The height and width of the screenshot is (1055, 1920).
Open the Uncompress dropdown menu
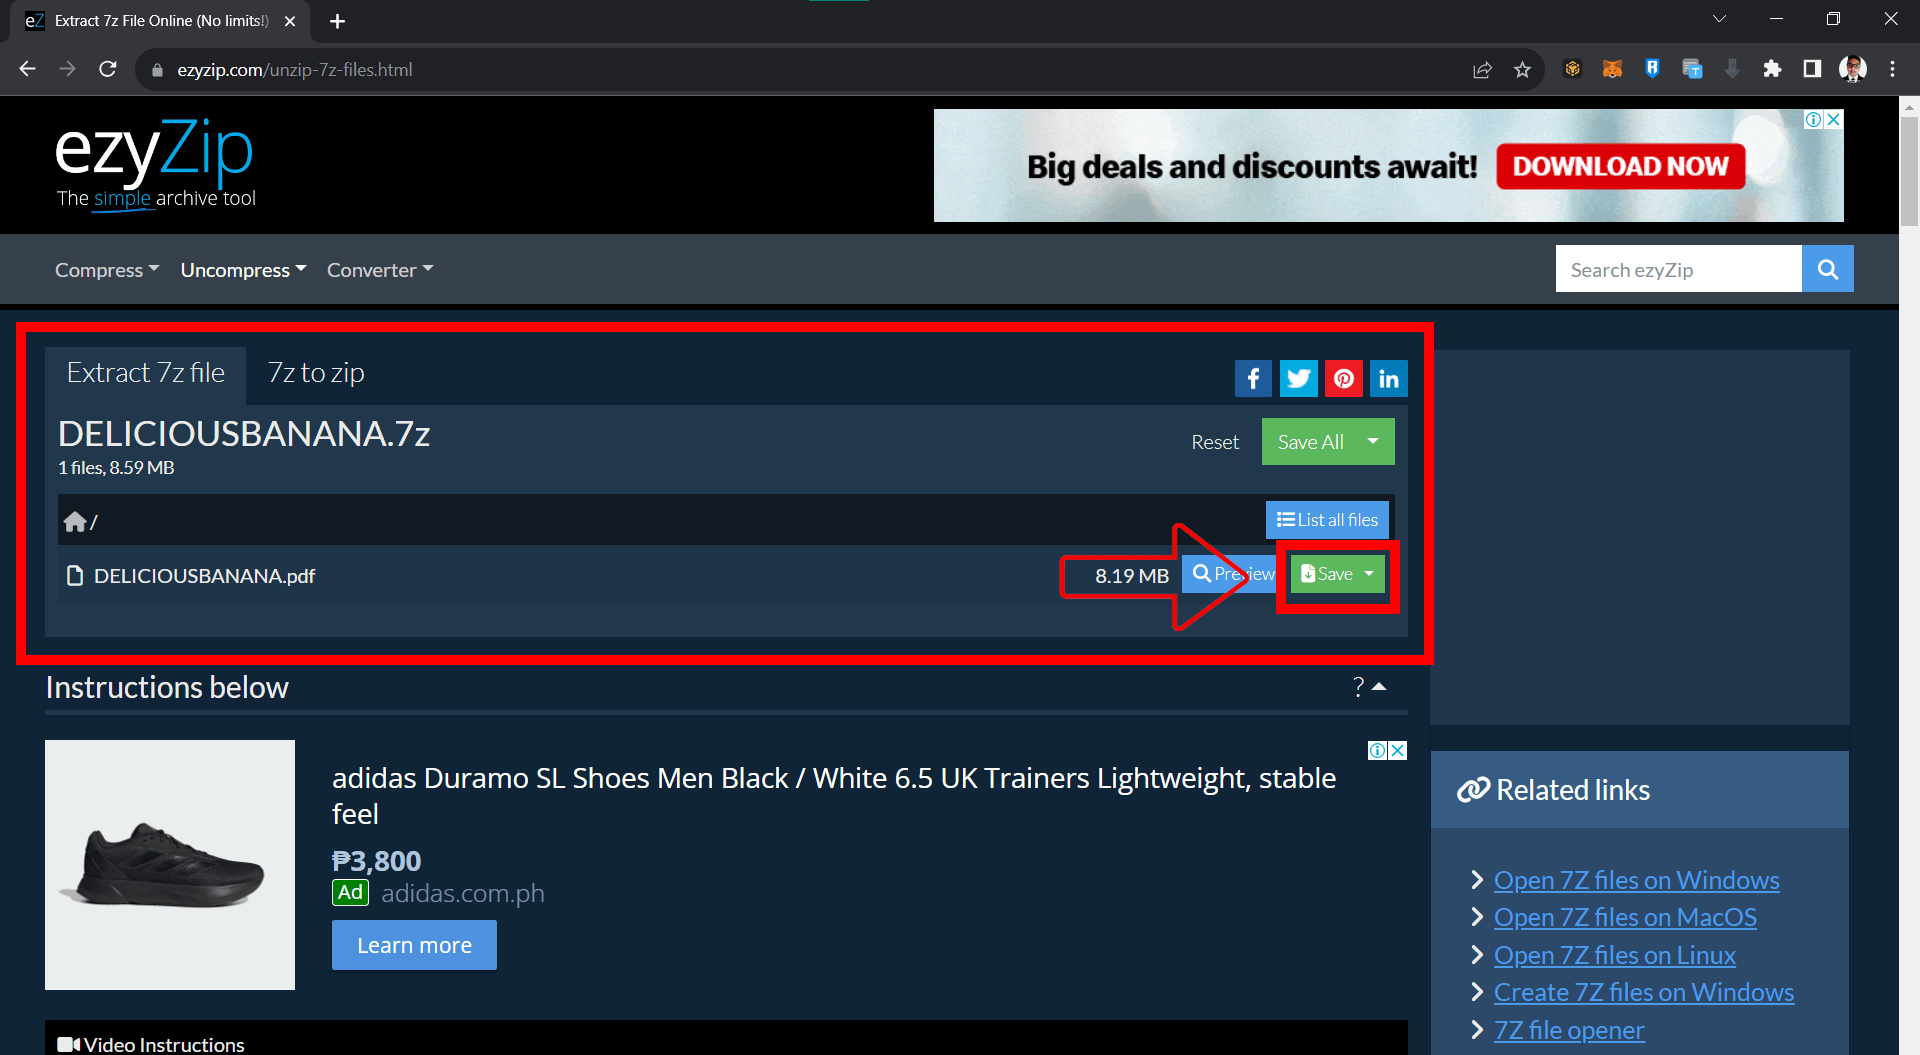pyautogui.click(x=243, y=270)
